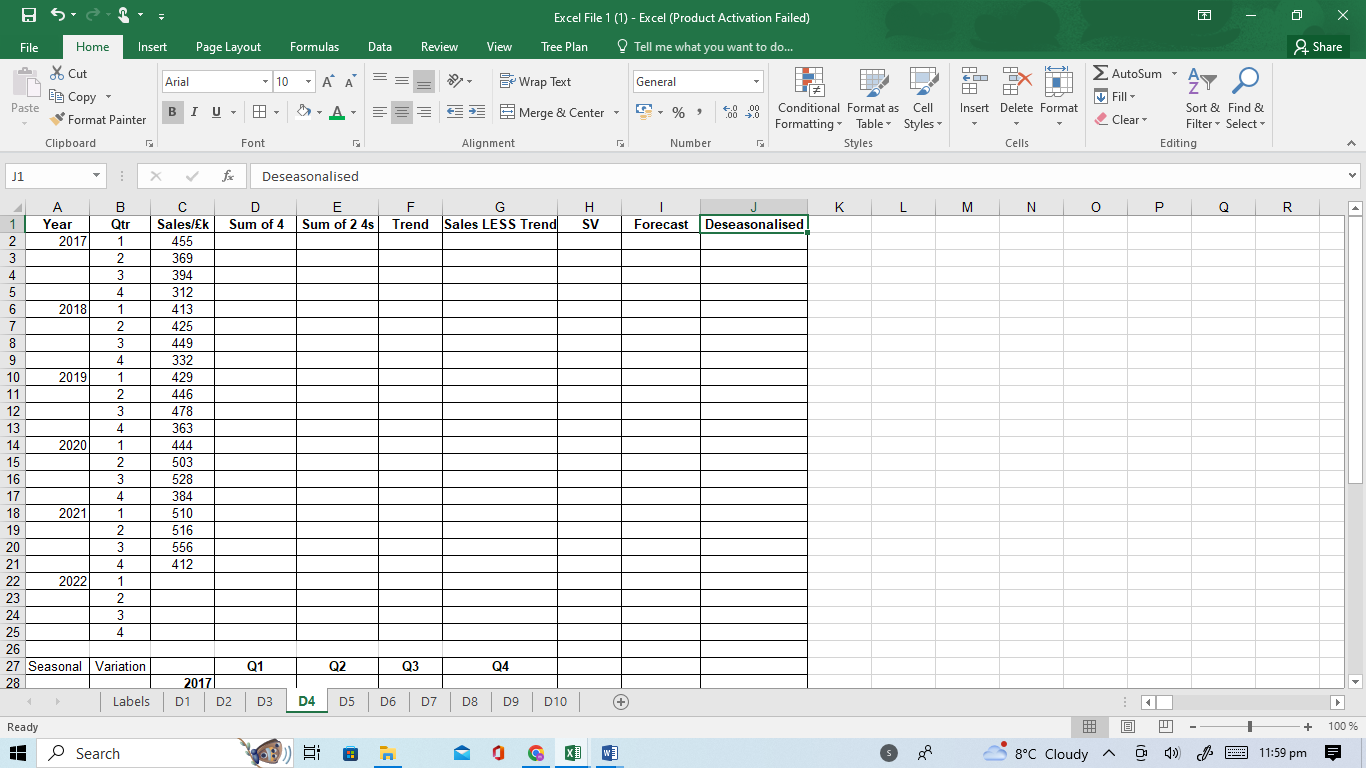Click the Save icon in quick access toolbar
The width and height of the screenshot is (1366, 768).
pos(29,16)
